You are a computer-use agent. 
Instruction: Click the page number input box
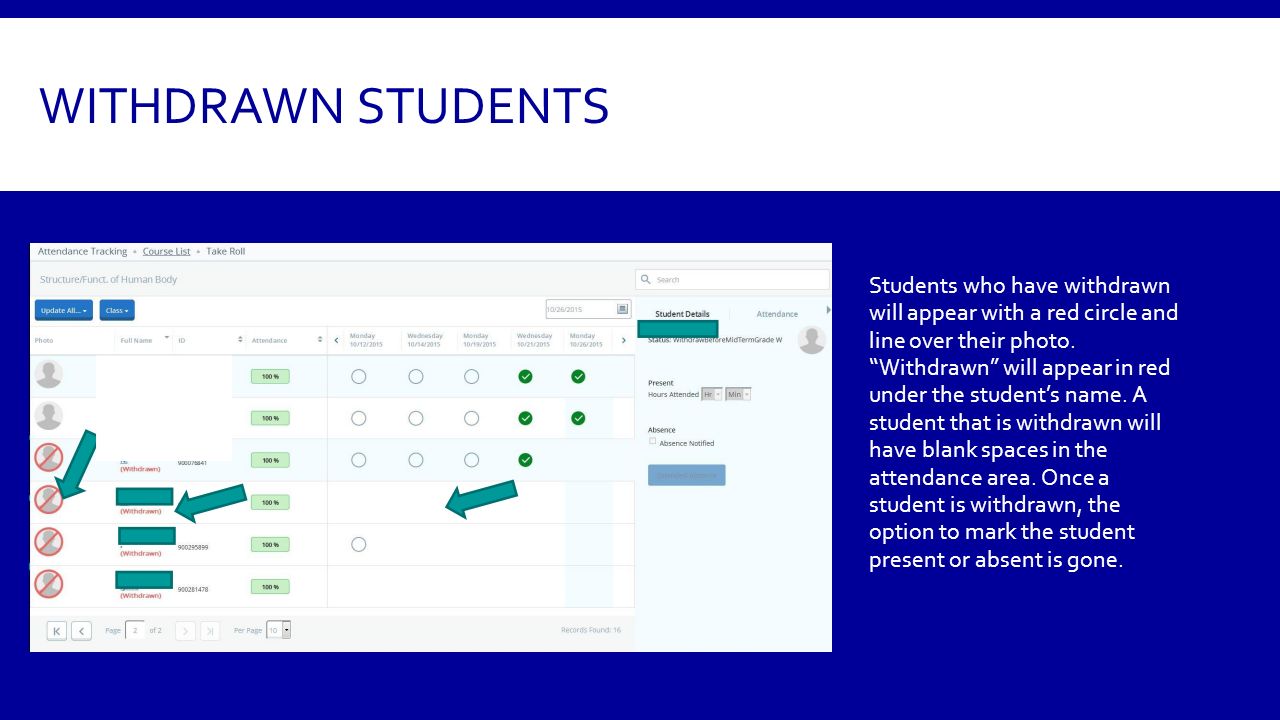coord(135,630)
